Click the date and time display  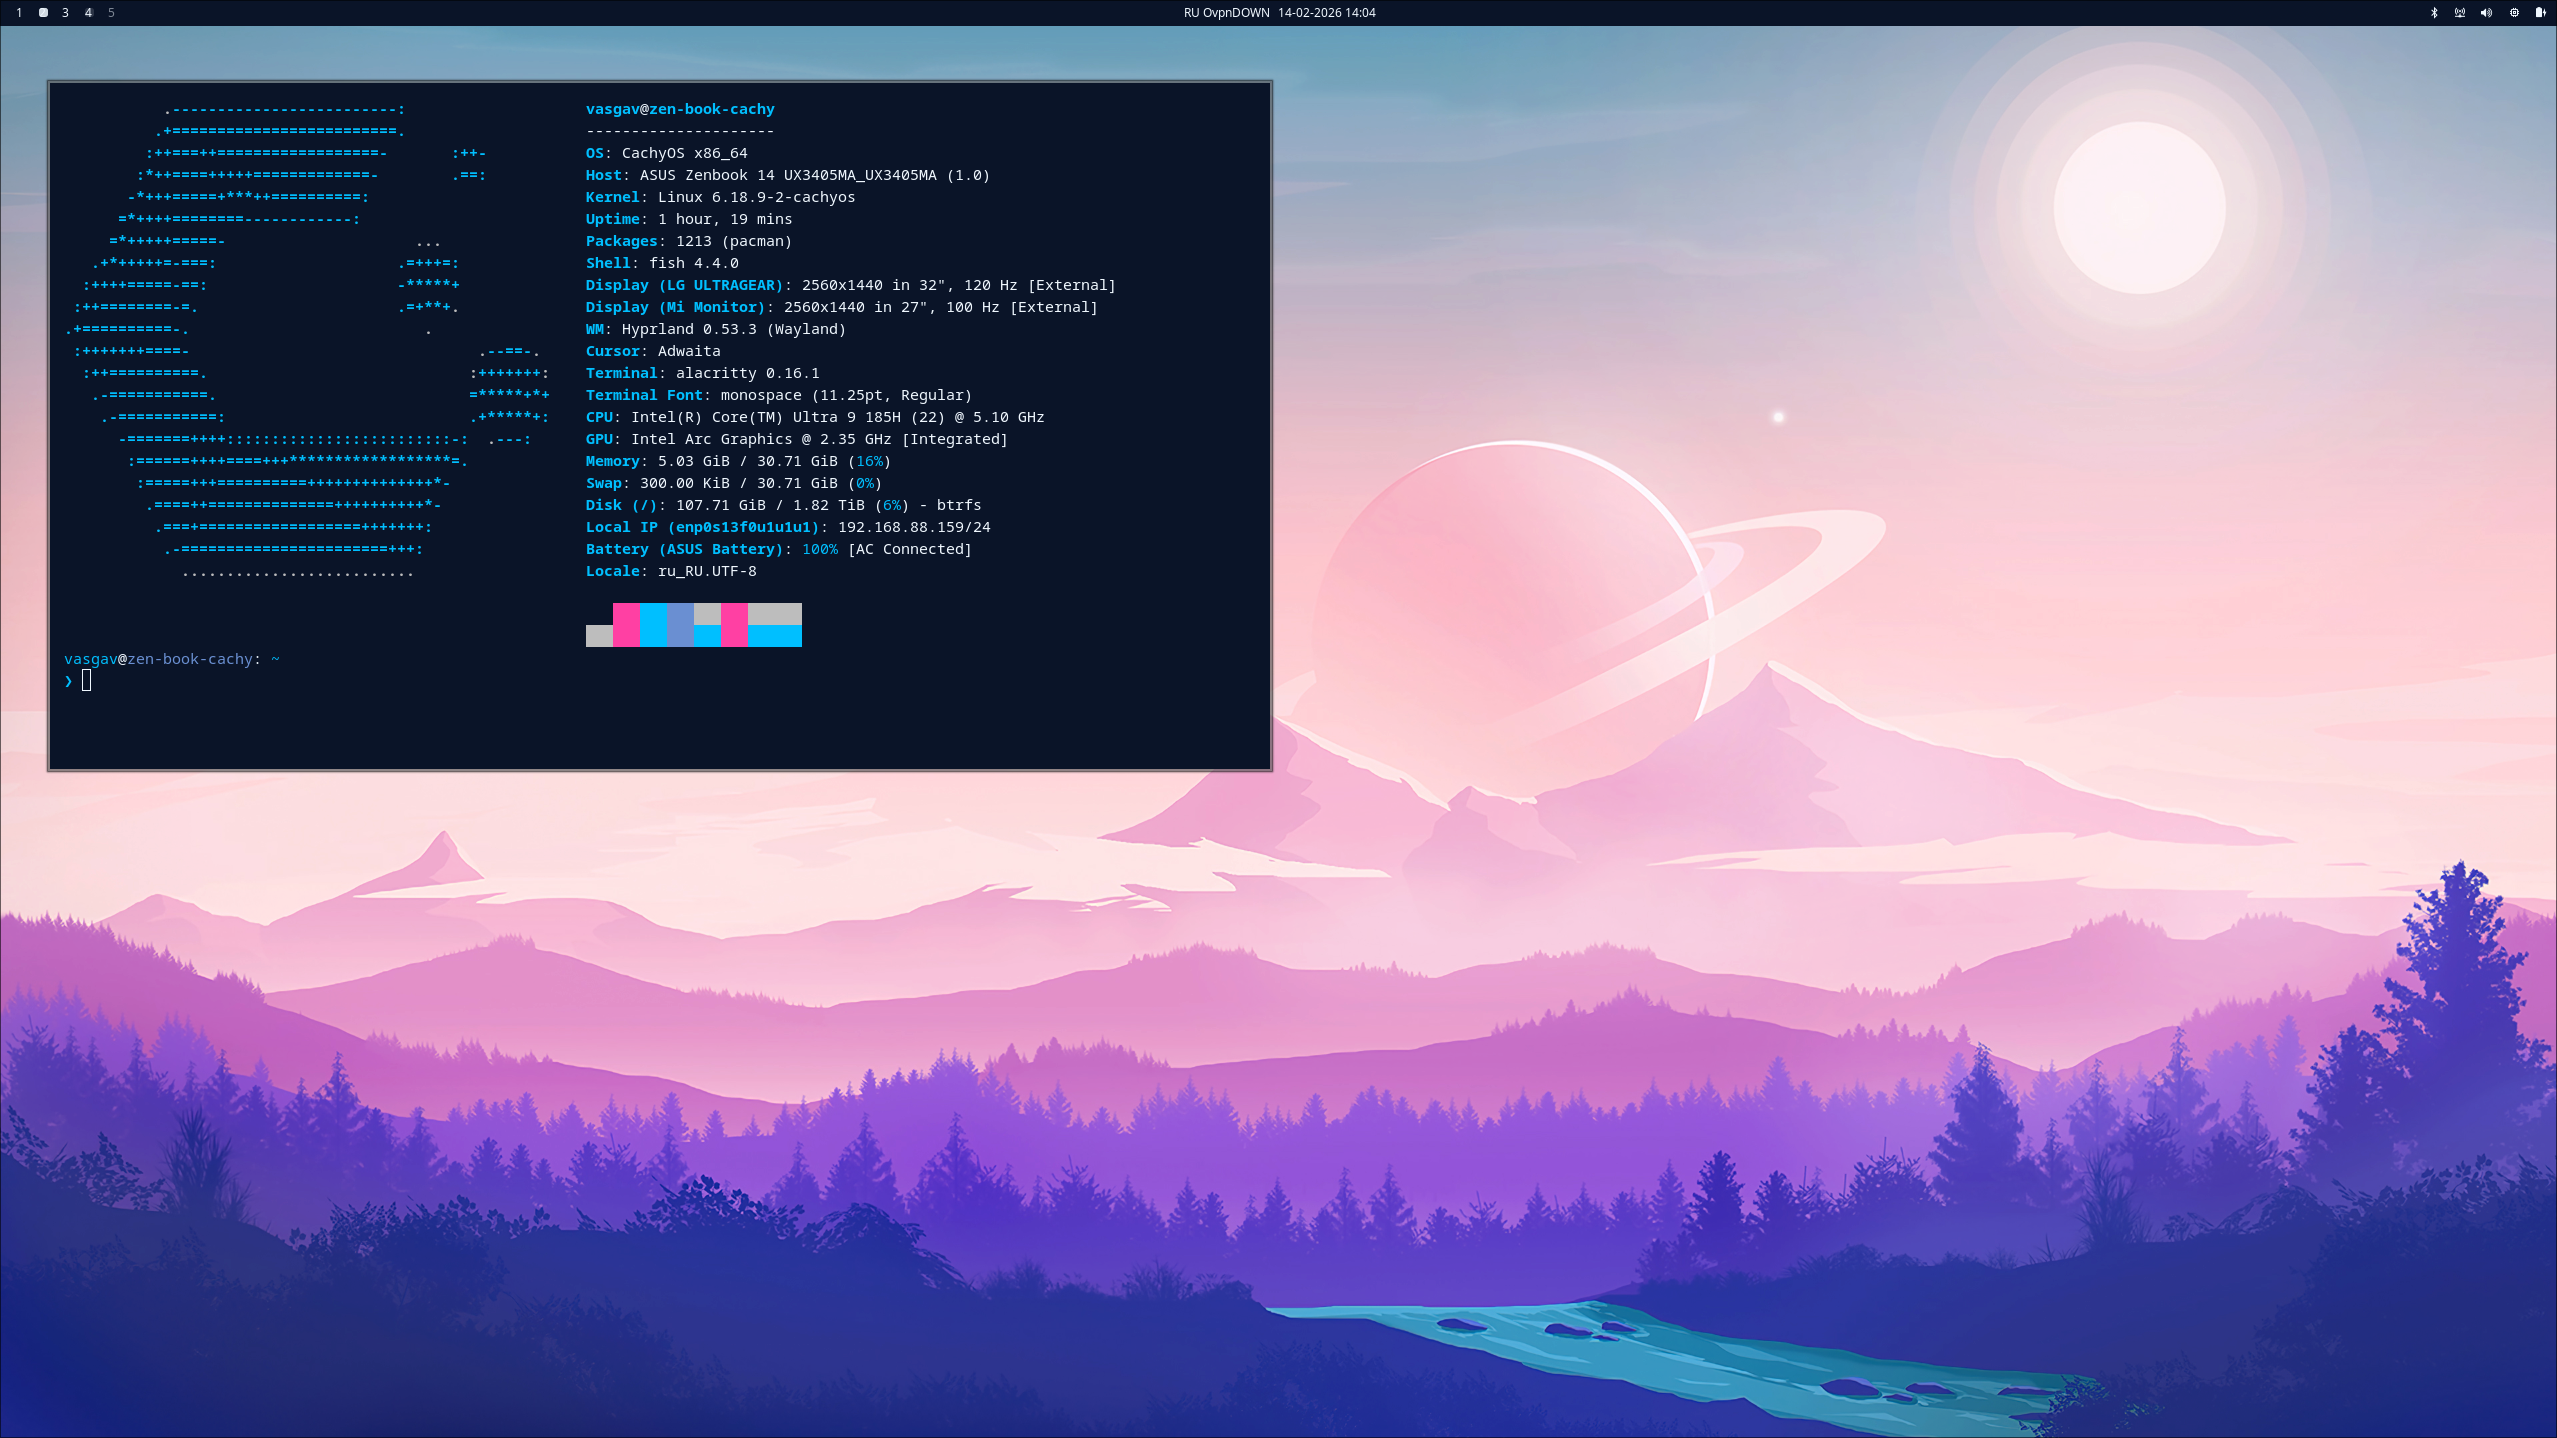tap(1326, 13)
